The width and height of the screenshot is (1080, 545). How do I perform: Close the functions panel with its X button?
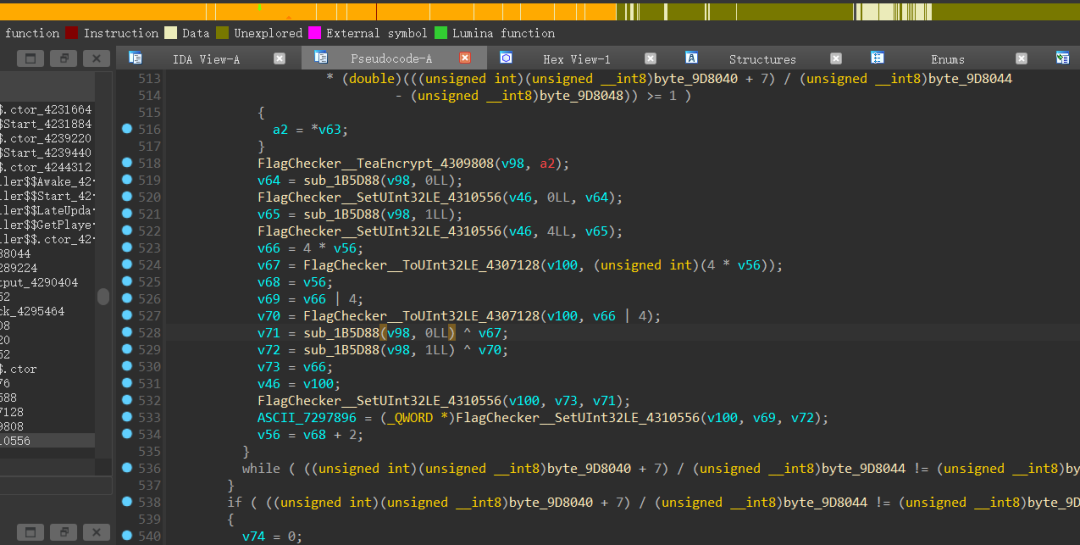(96, 59)
